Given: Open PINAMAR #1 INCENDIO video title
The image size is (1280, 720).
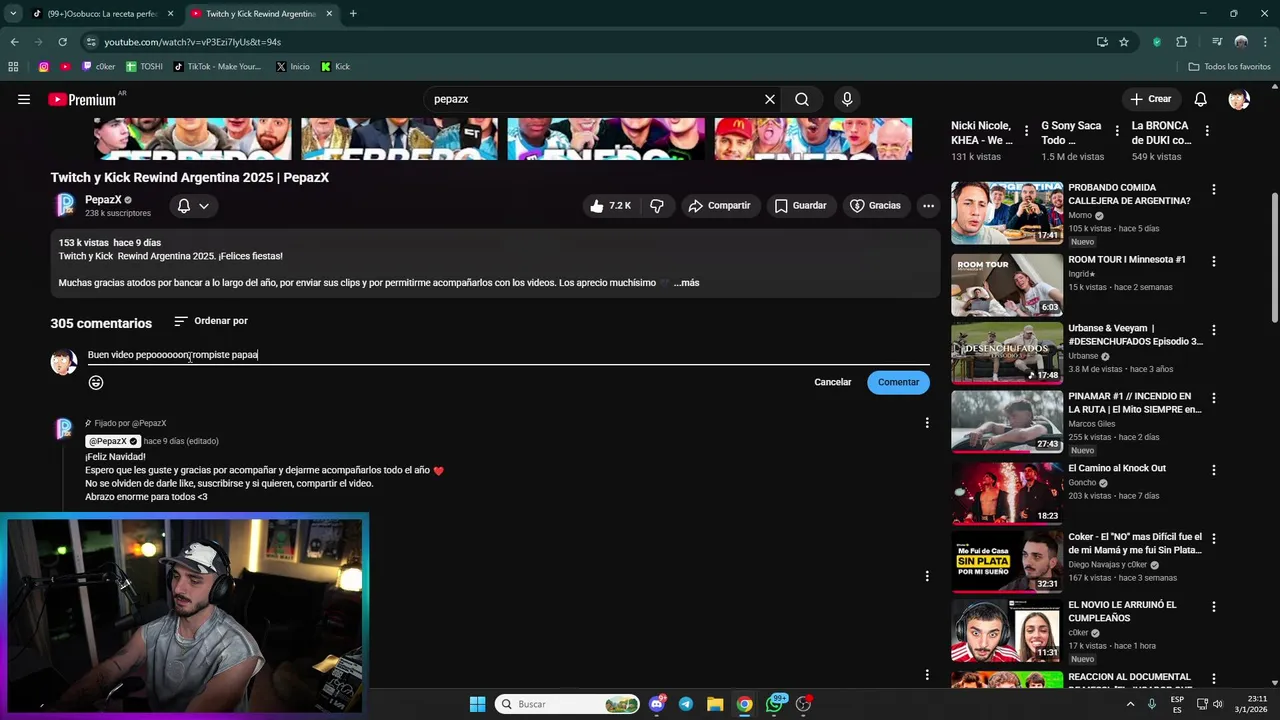Looking at the screenshot, I should tap(1135, 403).
